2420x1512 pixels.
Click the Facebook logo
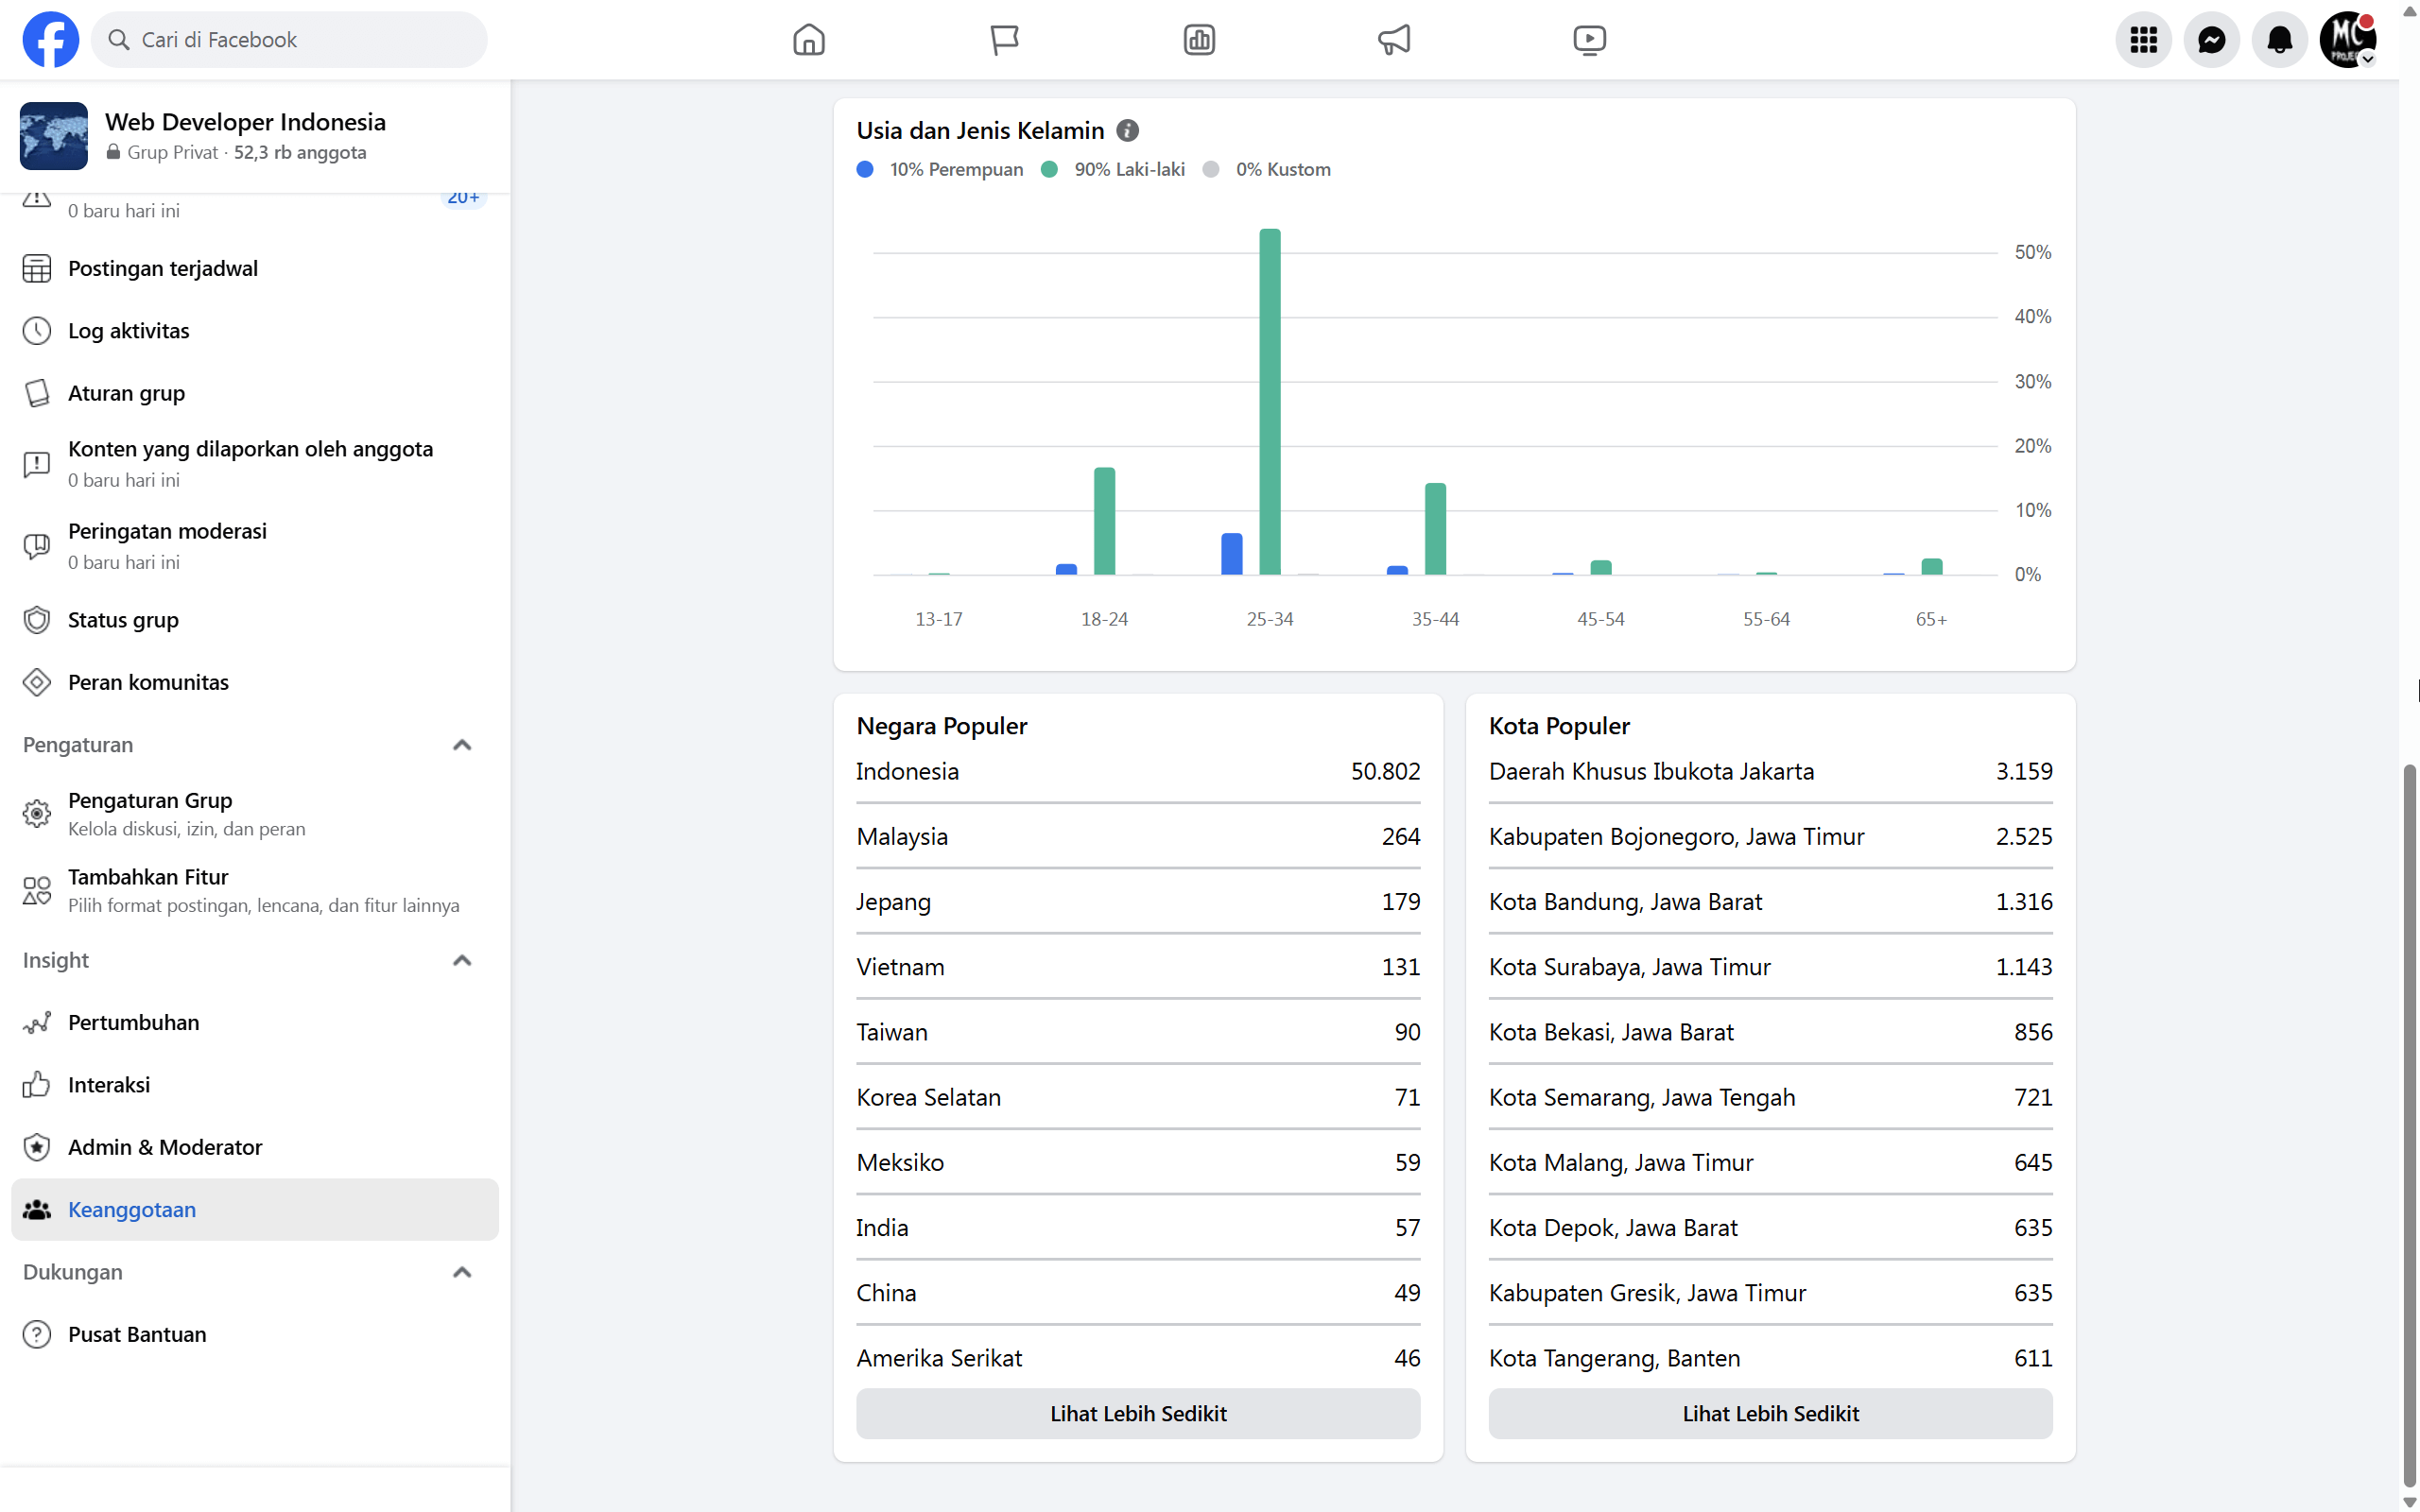[x=50, y=40]
